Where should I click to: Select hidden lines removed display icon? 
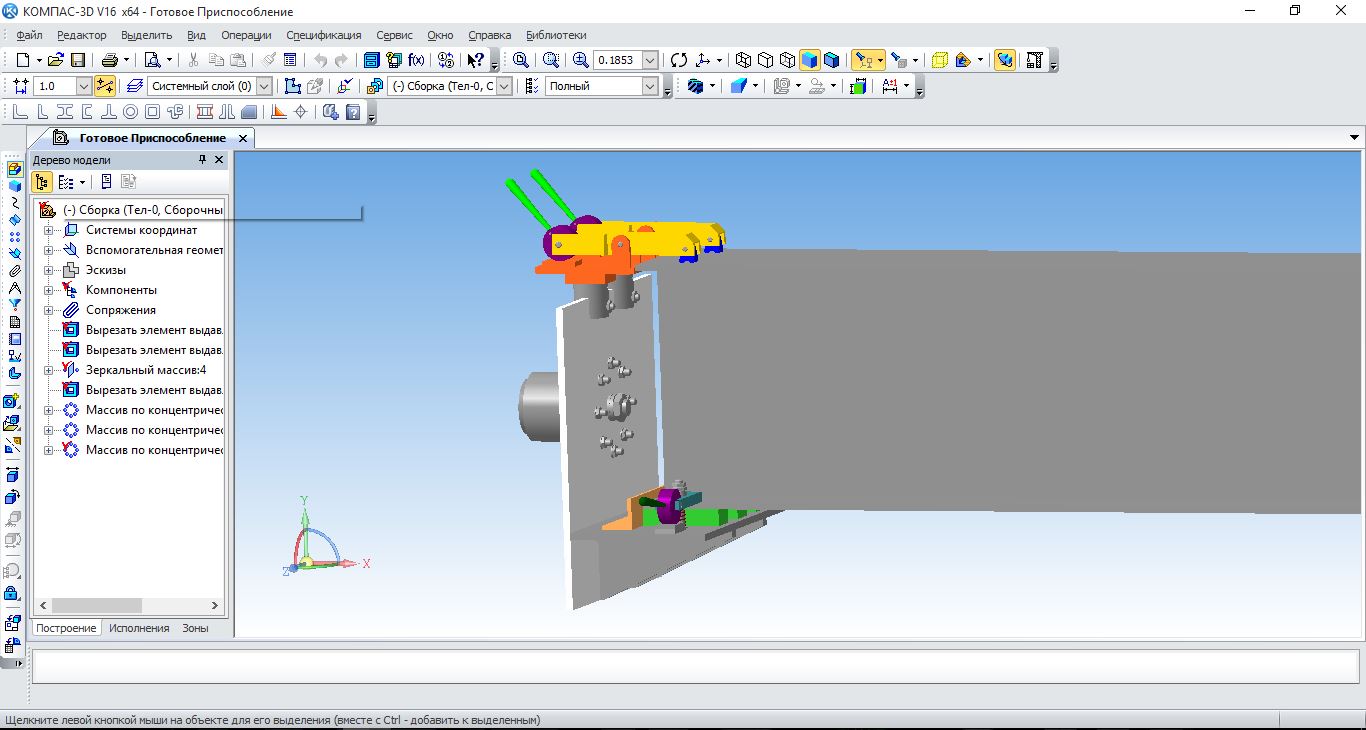[765, 60]
